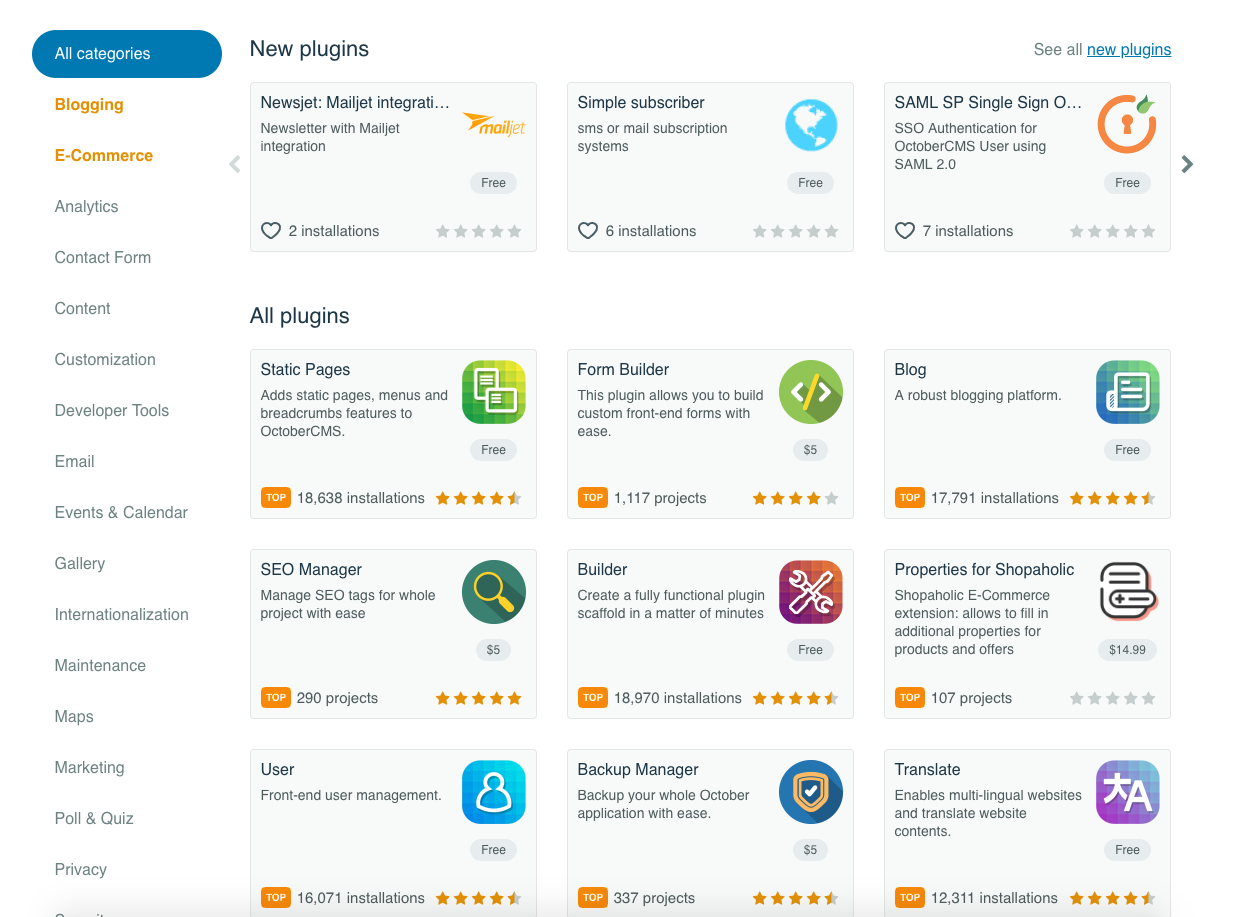Click the Backup Manager shield icon
Screen dimensions: 1245x917
tap(811, 792)
